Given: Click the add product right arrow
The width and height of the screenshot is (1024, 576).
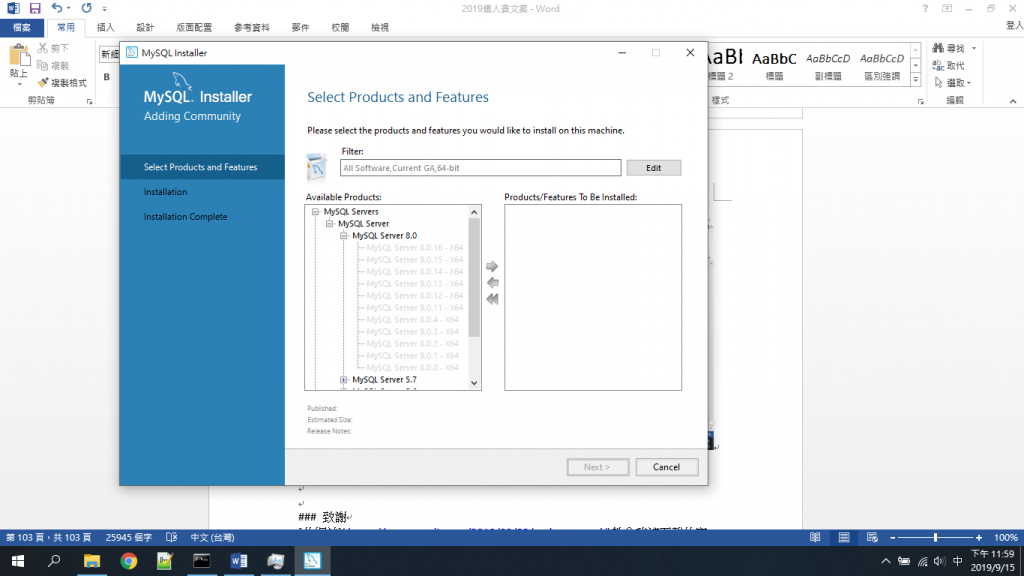Looking at the screenshot, I should pyautogui.click(x=492, y=266).
